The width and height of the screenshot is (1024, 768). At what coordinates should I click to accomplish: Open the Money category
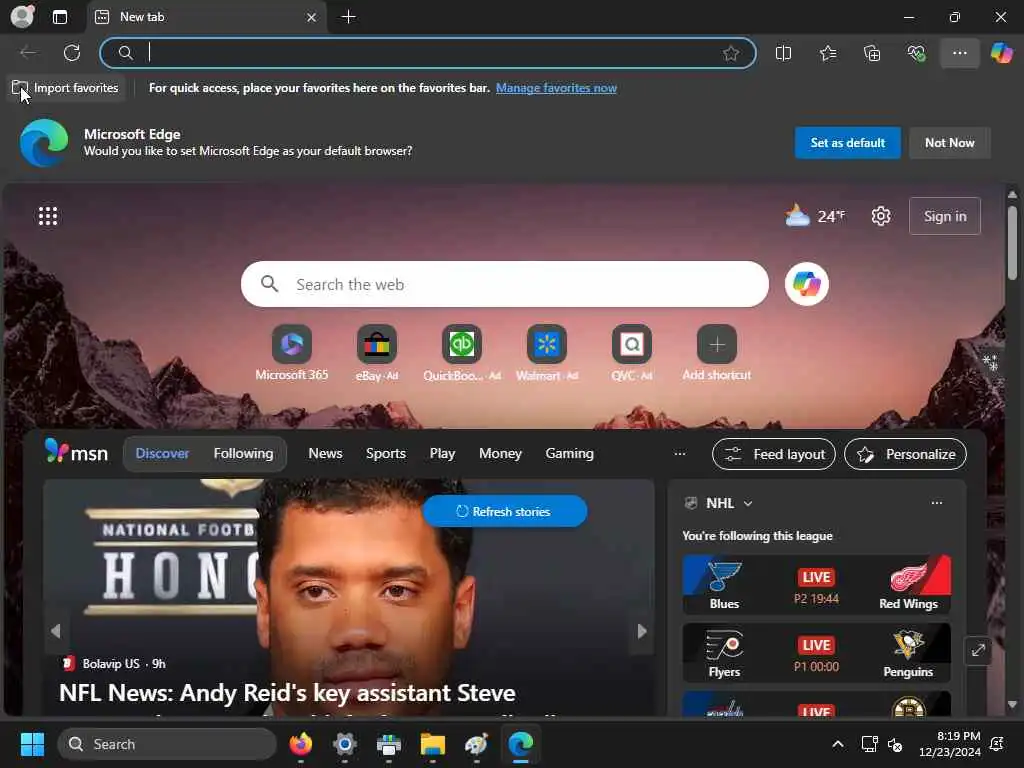tap(500, 453)
